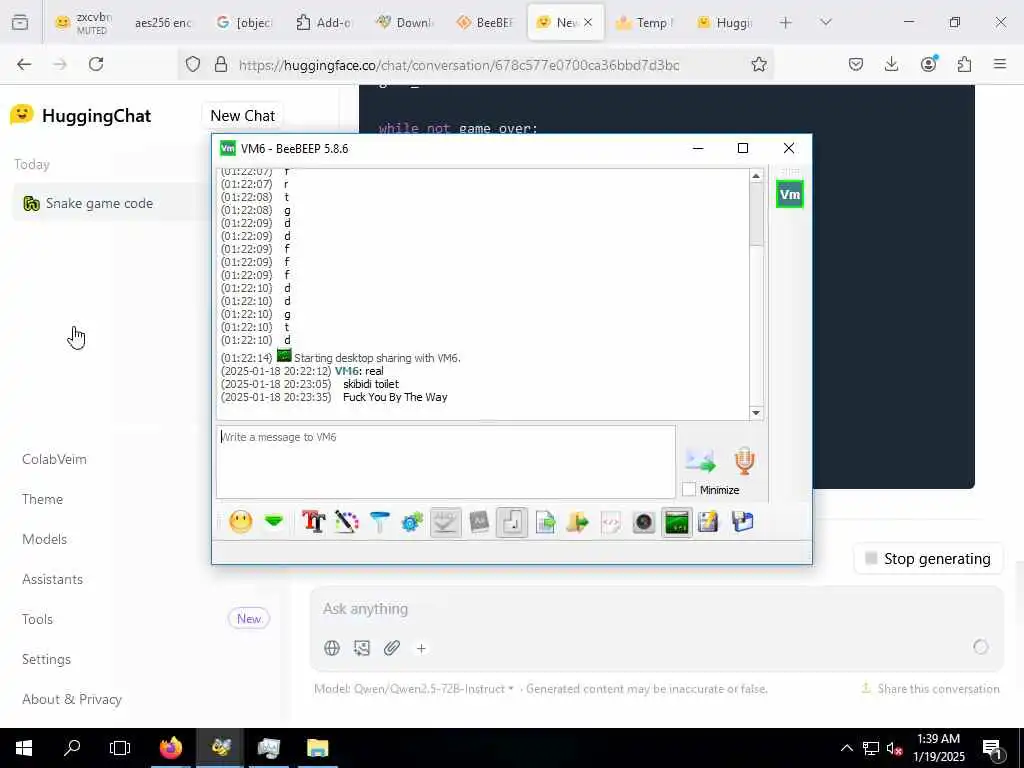Toggle the gray 'Aa' button in BeeBEEP toolbar

[x=479, y=522]
